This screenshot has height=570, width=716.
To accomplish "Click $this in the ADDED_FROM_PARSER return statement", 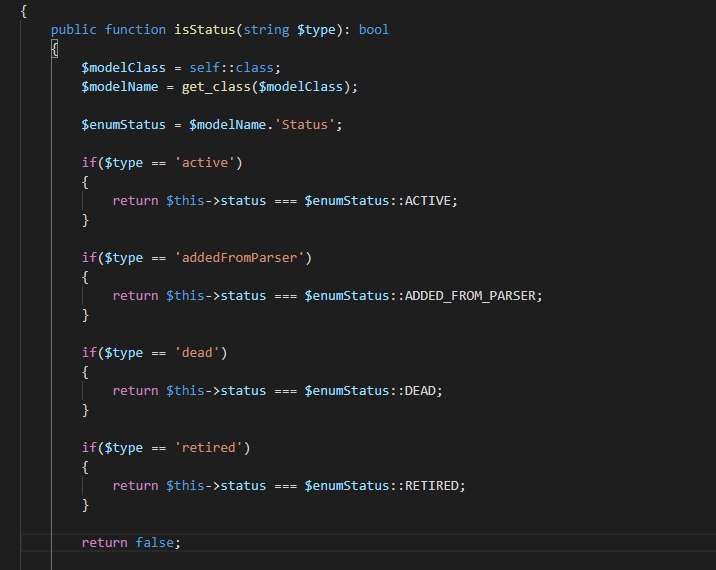I will click(x=185, y=296).
